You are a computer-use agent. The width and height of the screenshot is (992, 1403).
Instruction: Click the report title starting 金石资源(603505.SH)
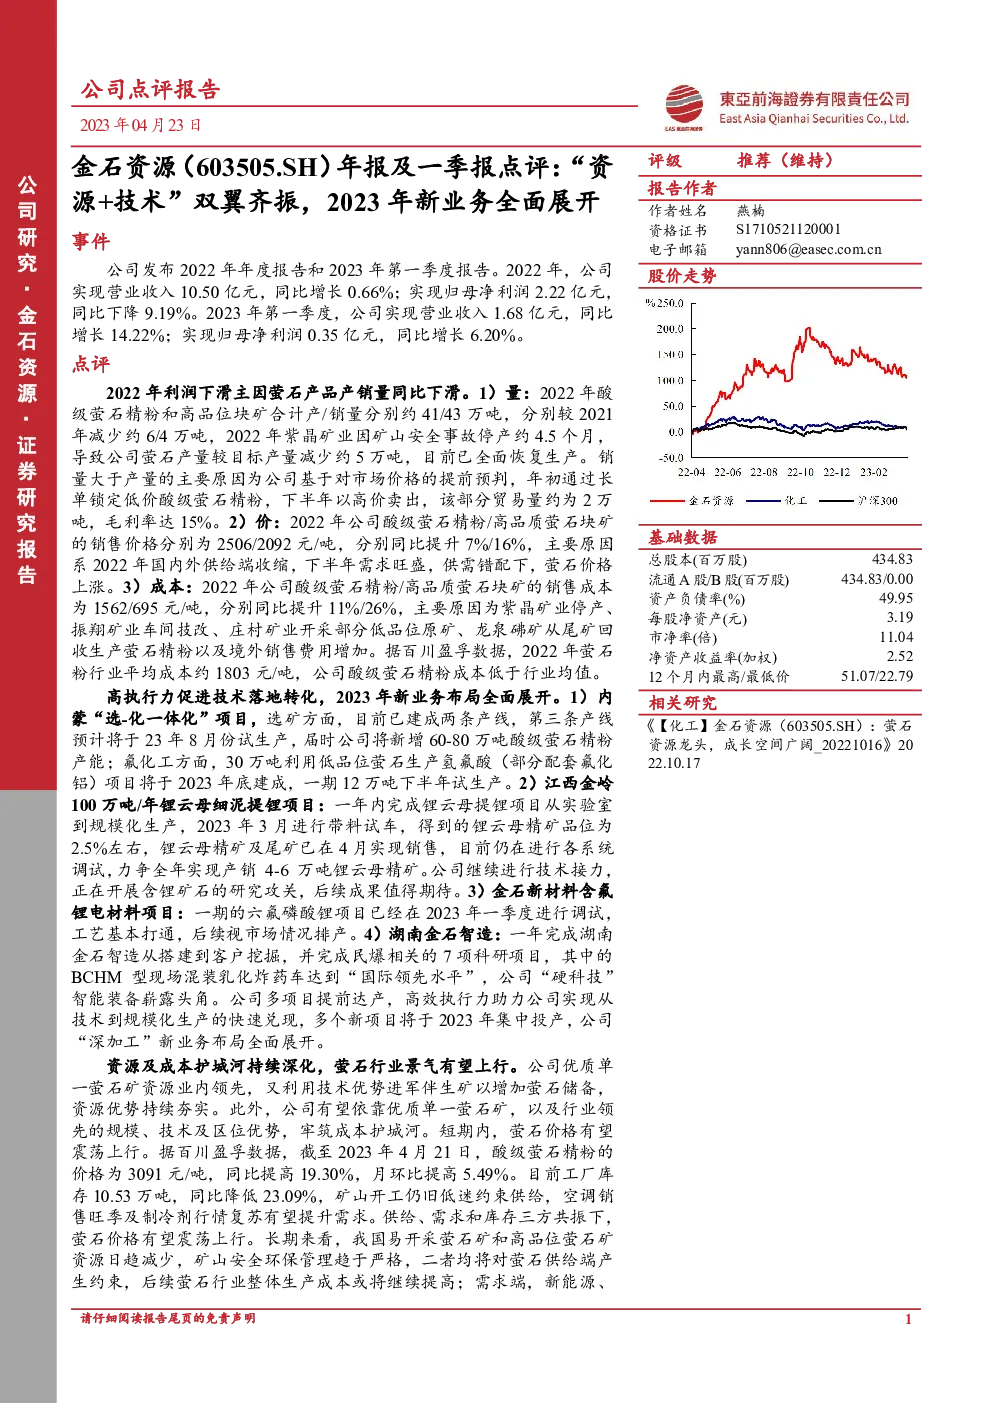[342, 184]
